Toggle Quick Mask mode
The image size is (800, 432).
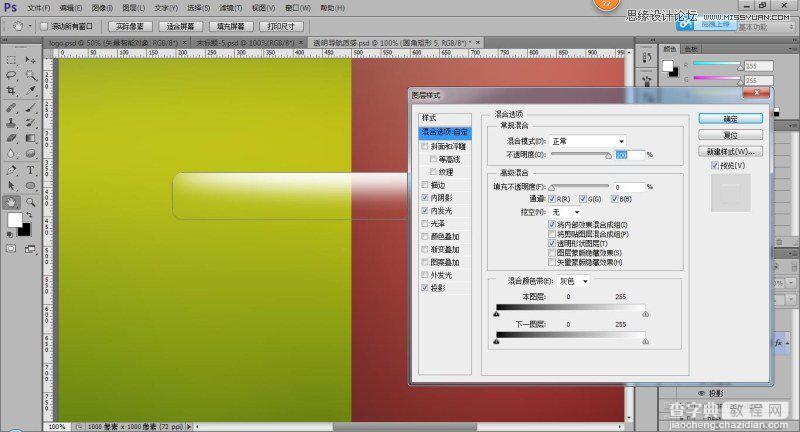click(x=11, y=249)
